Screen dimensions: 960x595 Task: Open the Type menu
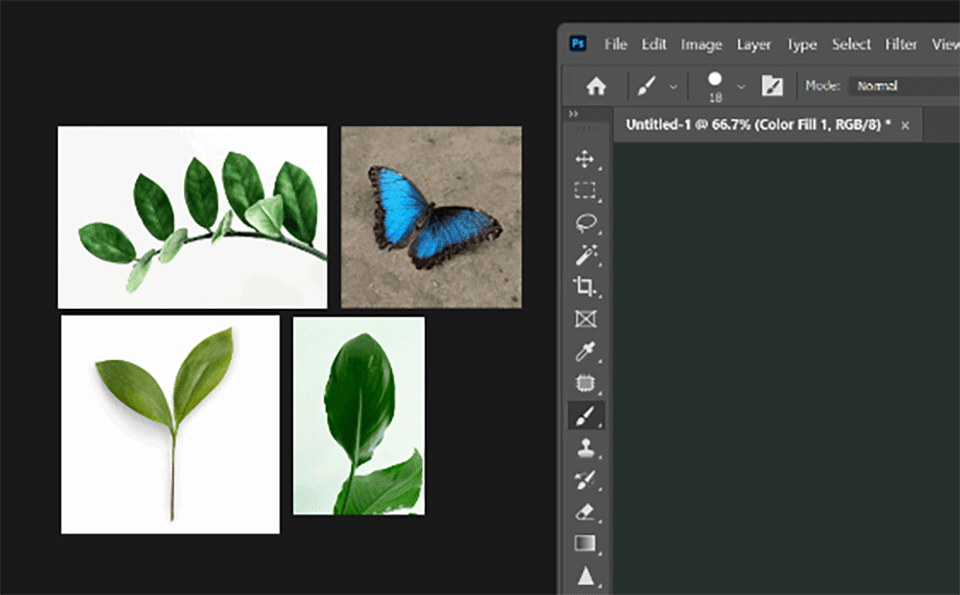pos(802,44)
